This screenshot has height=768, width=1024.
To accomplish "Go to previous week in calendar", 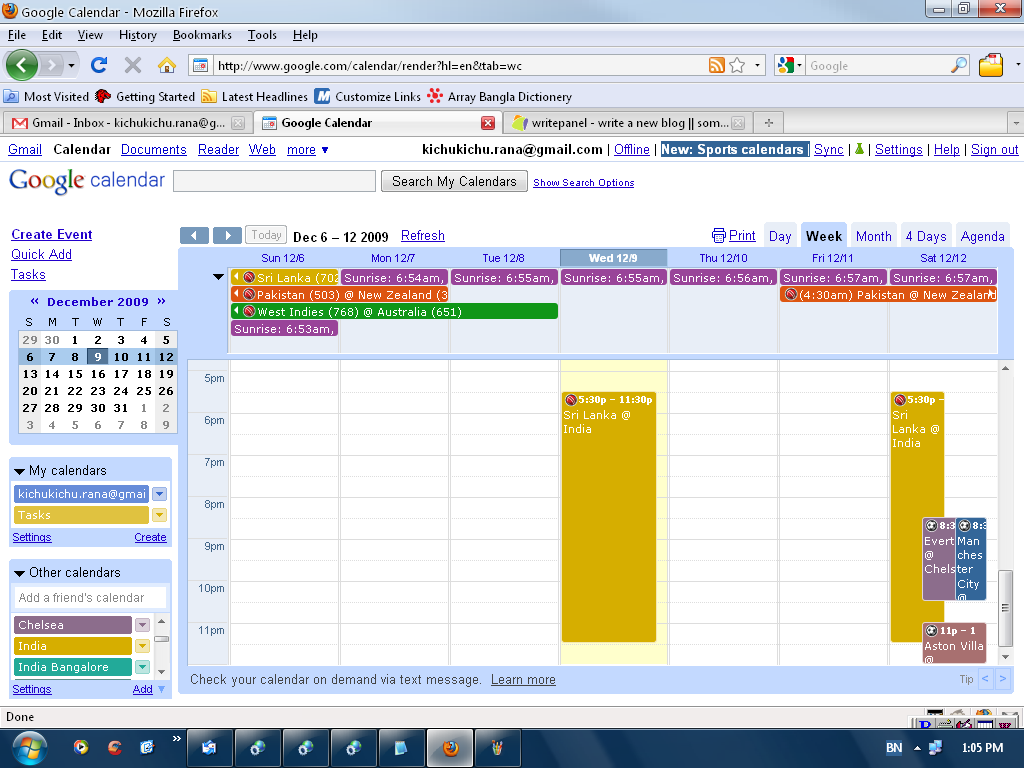I will click(194, 235).
